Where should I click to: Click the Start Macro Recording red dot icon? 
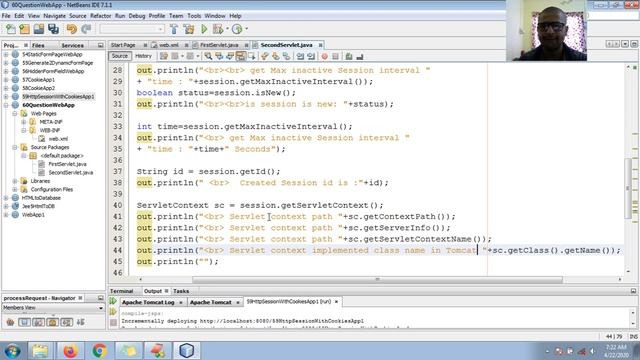pos(324,56)
